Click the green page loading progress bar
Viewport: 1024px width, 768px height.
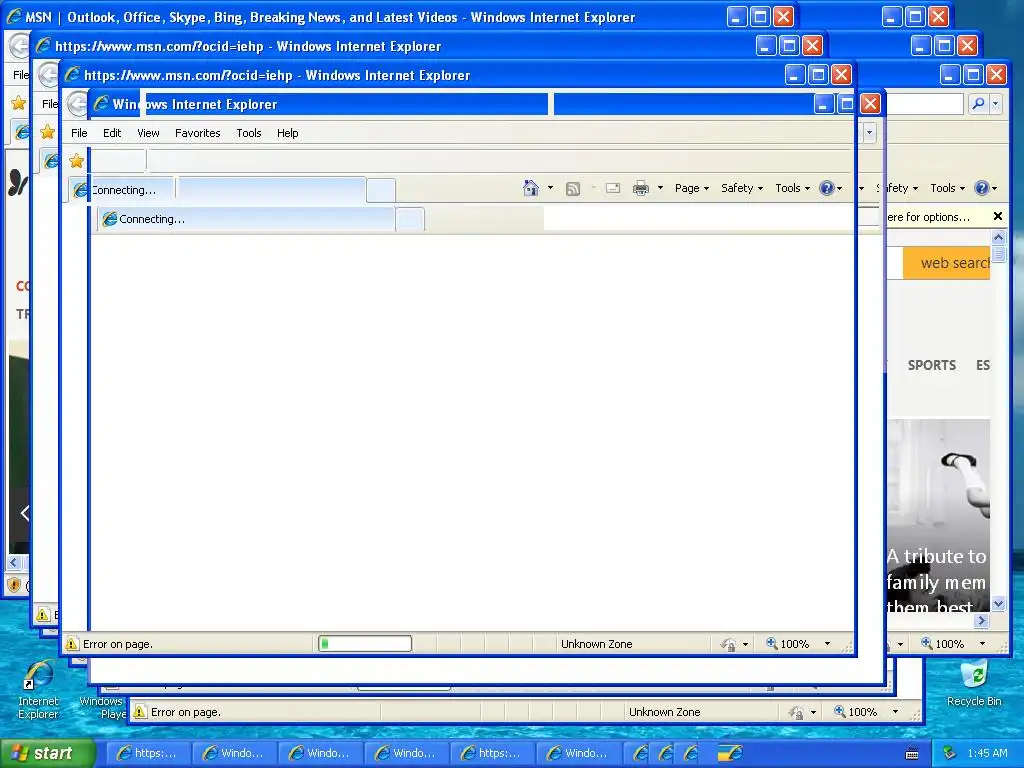click(x=364, y=644)
